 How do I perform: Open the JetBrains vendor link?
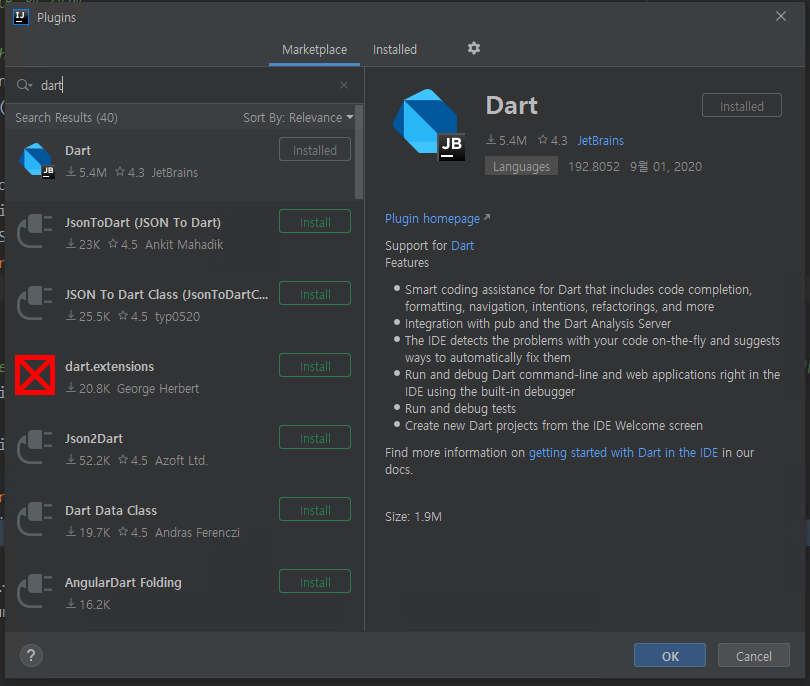click(x=600, y=141)
